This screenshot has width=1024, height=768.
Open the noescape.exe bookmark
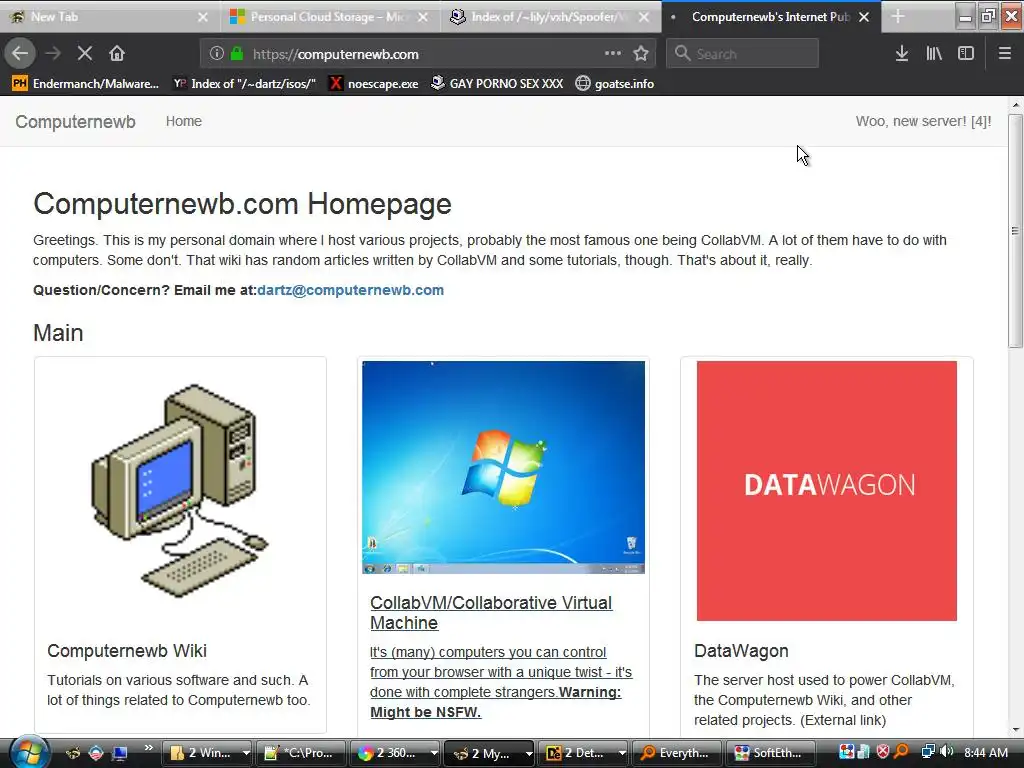(374, 84)
